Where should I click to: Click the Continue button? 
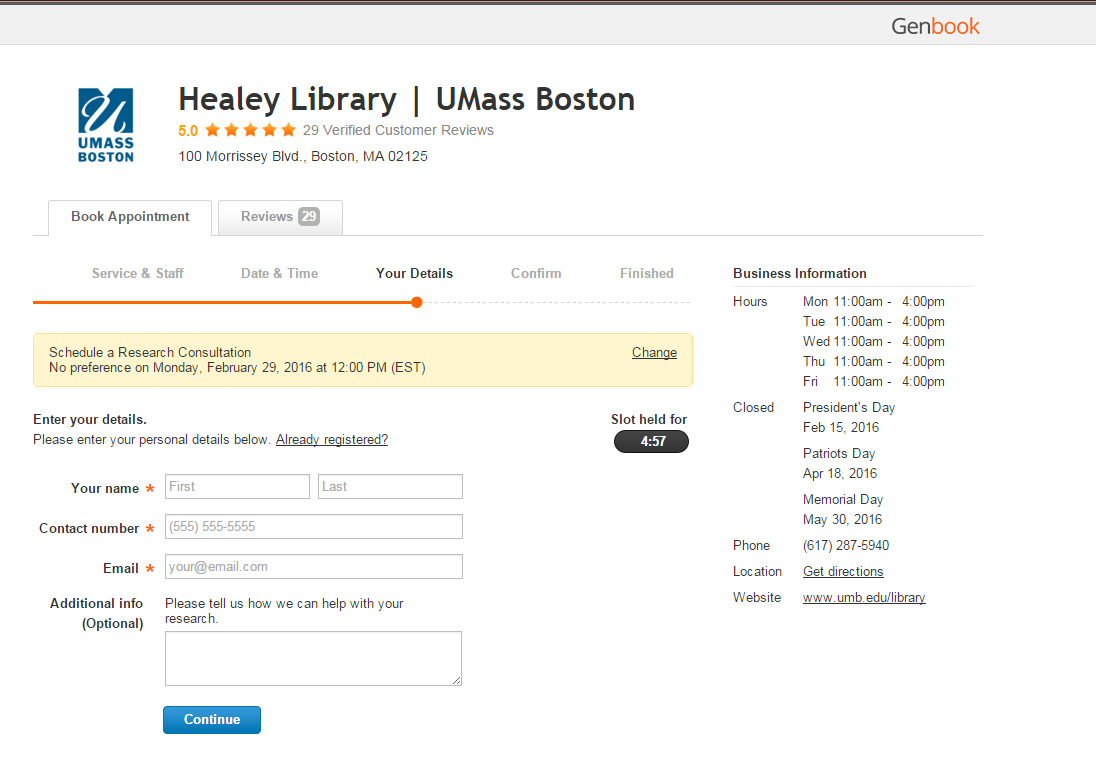212,720
